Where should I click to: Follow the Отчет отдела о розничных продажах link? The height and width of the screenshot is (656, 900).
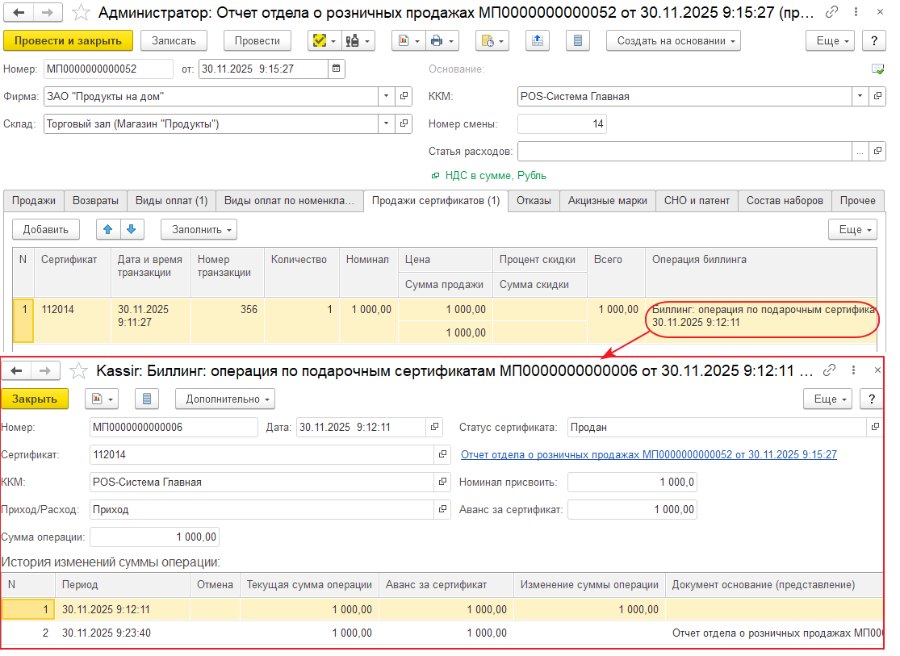(x=649, y=455)
